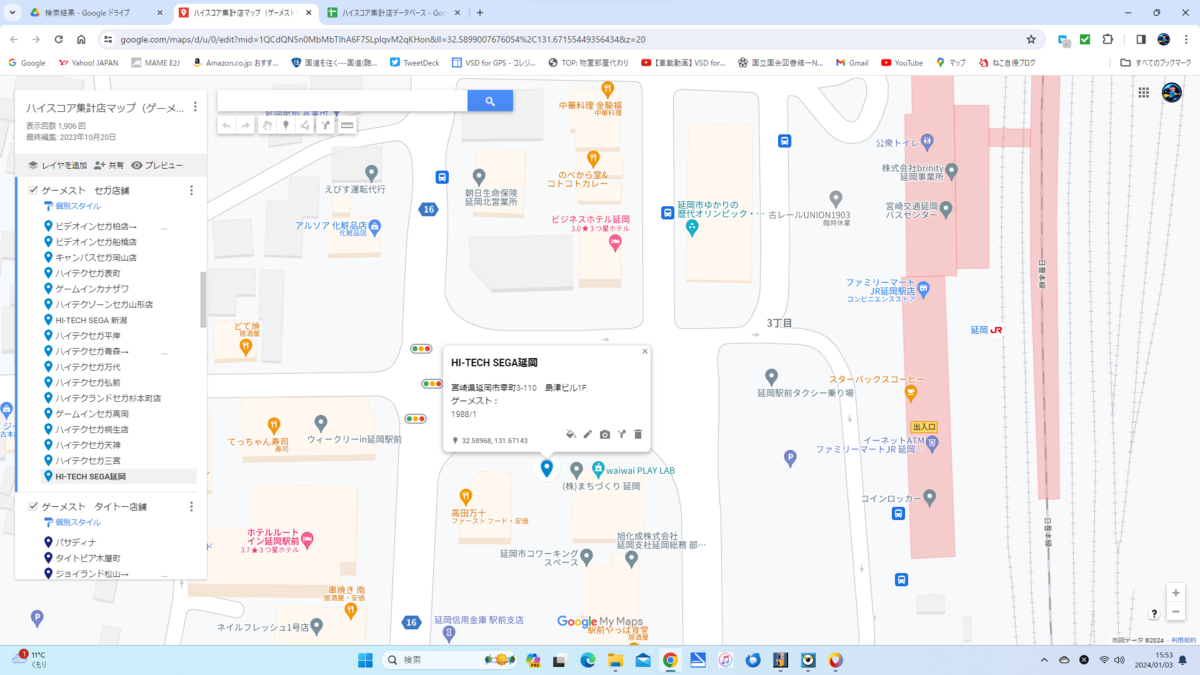Click レイヤを追加 button
The image size is (1200, 675).
(x=57, y=165)
